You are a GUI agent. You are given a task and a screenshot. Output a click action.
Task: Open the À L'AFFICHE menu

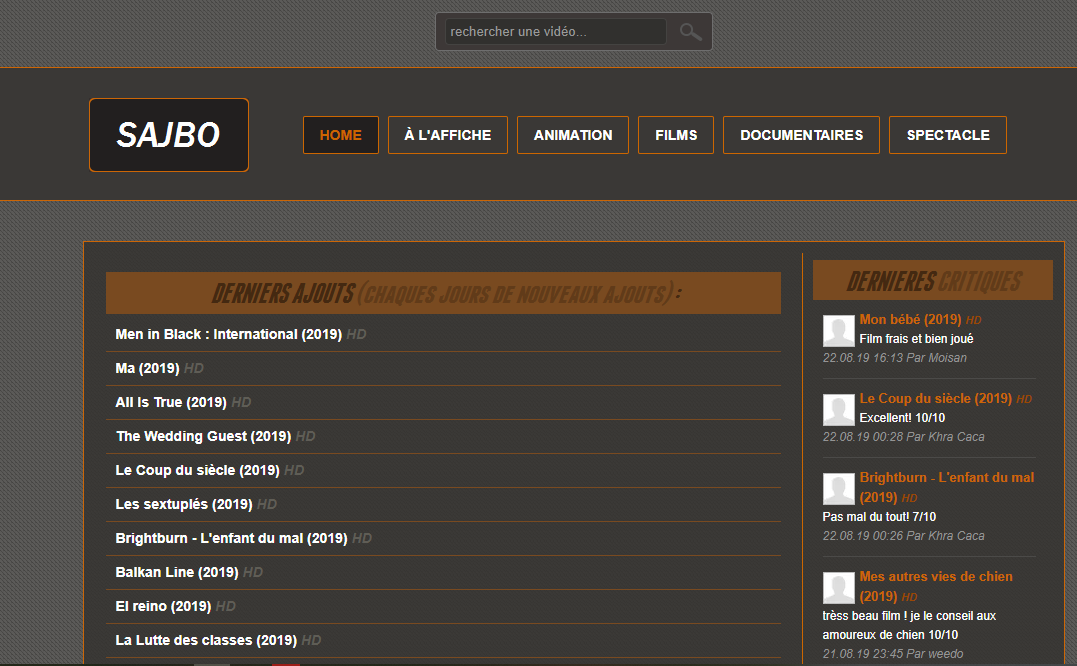(448, 135)
